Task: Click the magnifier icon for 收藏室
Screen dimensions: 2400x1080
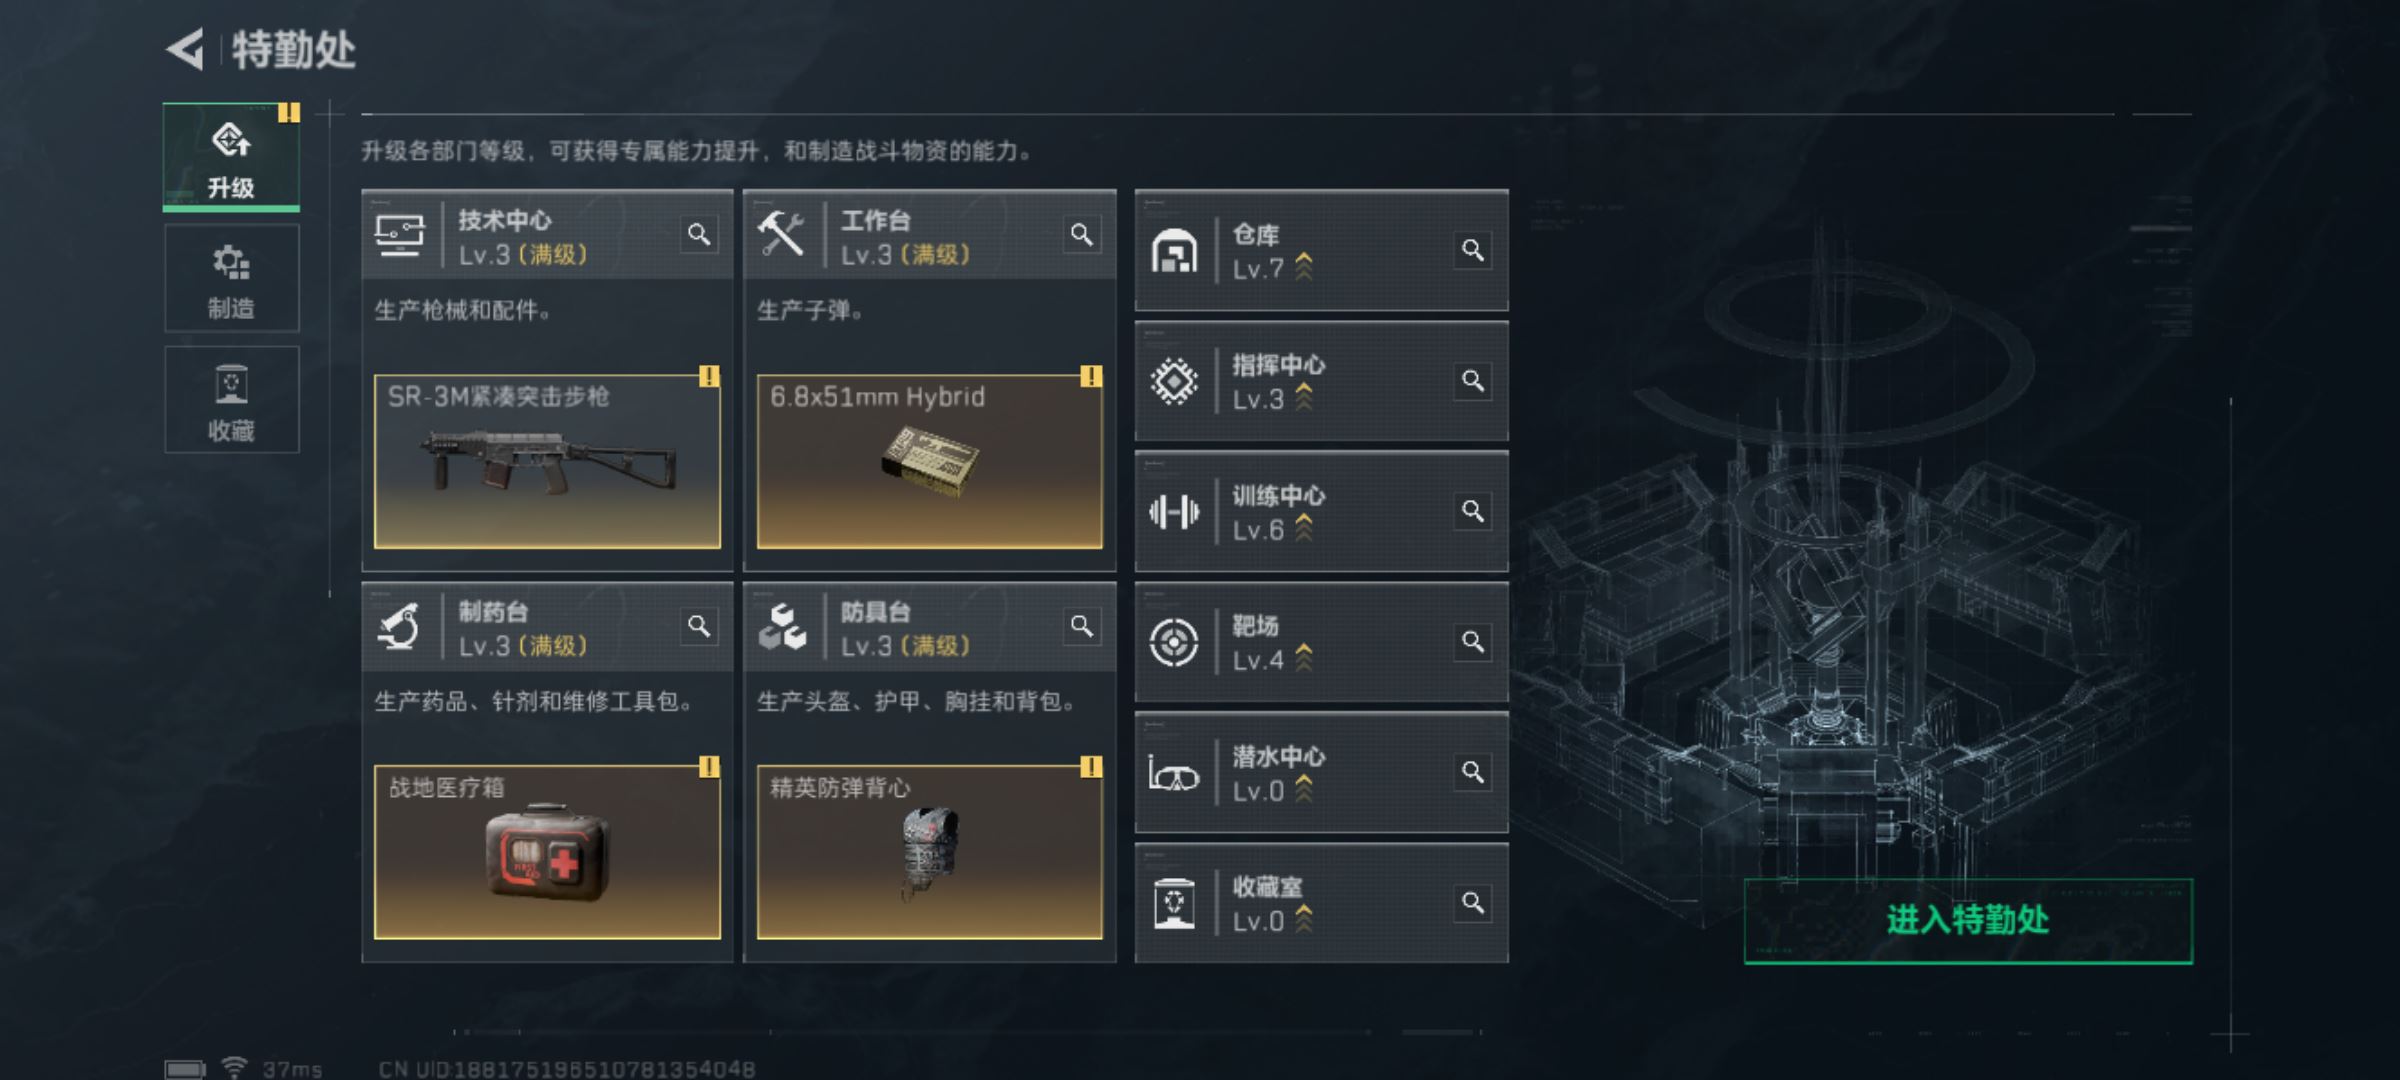Action: (1472, 903)
